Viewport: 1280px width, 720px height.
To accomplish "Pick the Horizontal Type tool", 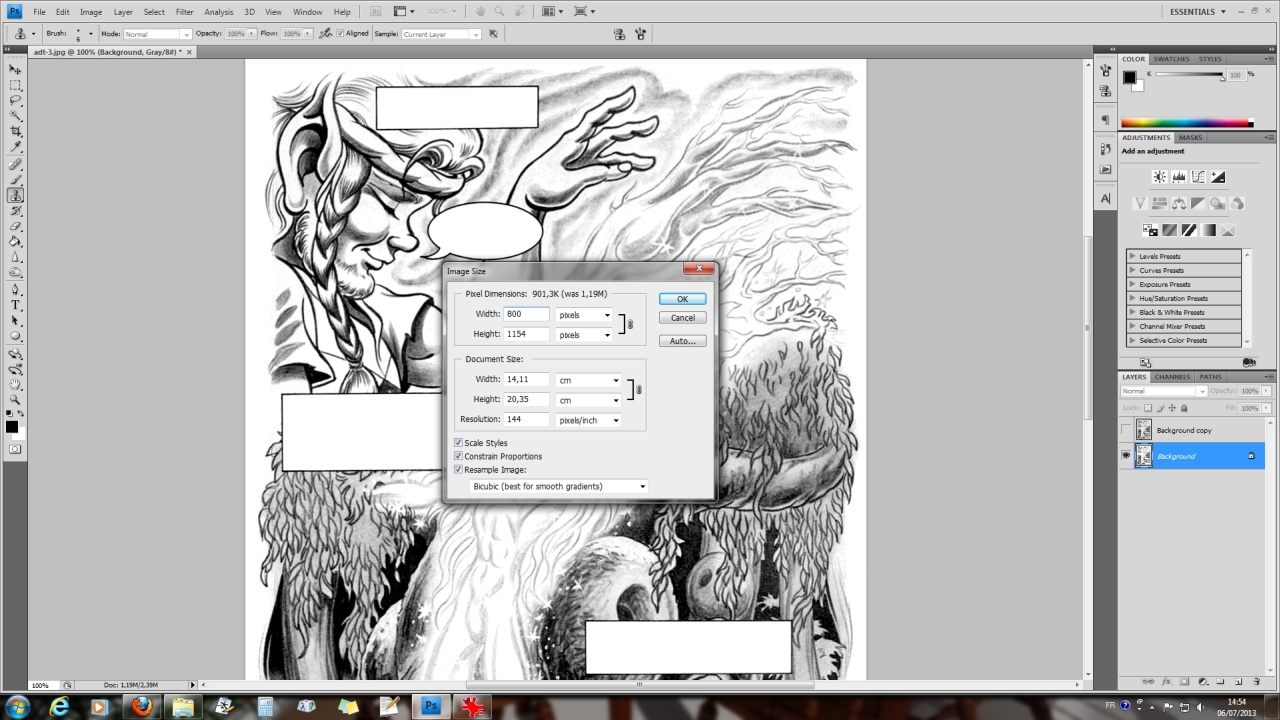I will (x=16, y=304).
